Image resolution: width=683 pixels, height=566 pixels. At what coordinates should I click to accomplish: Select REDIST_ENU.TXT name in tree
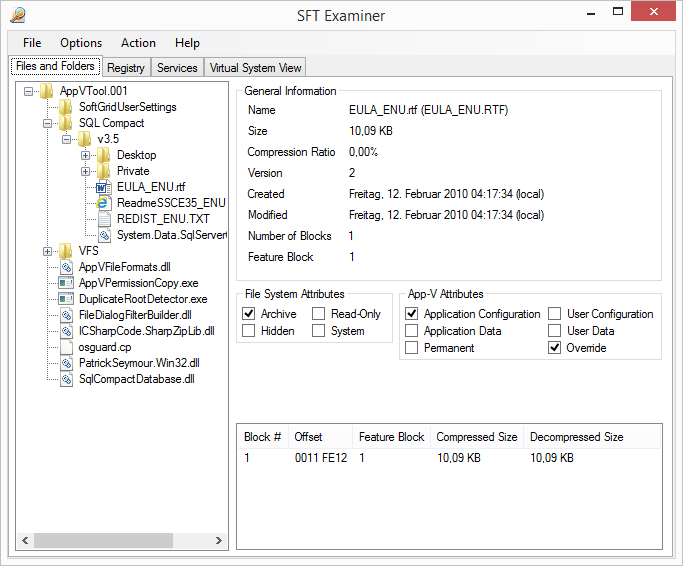tap(163, 219)
